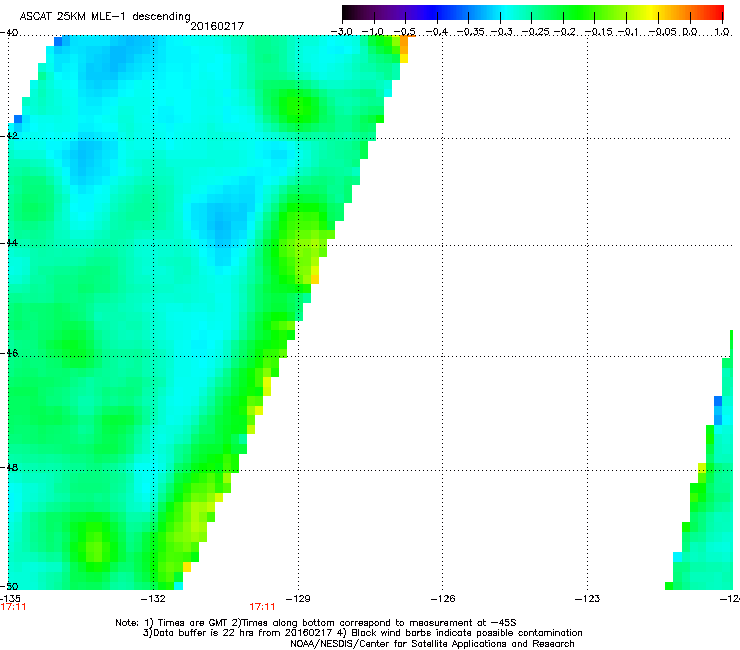Click the -126 longitude axis label
Image resolution: width=740 pixels, height=650 pixels.
click(x=443, y=599)
